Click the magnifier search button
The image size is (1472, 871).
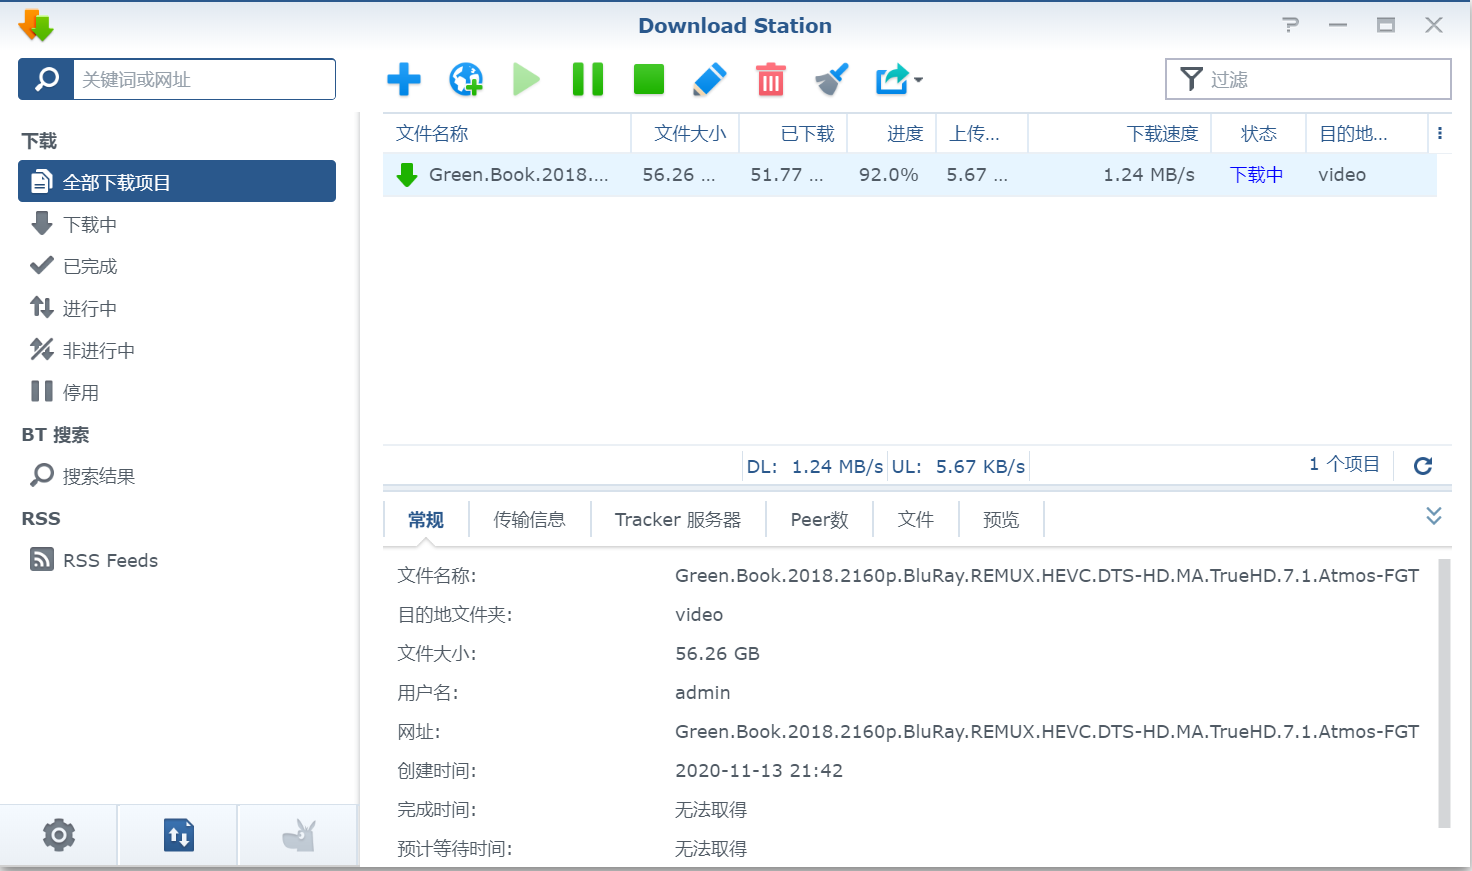click(46, 79)
